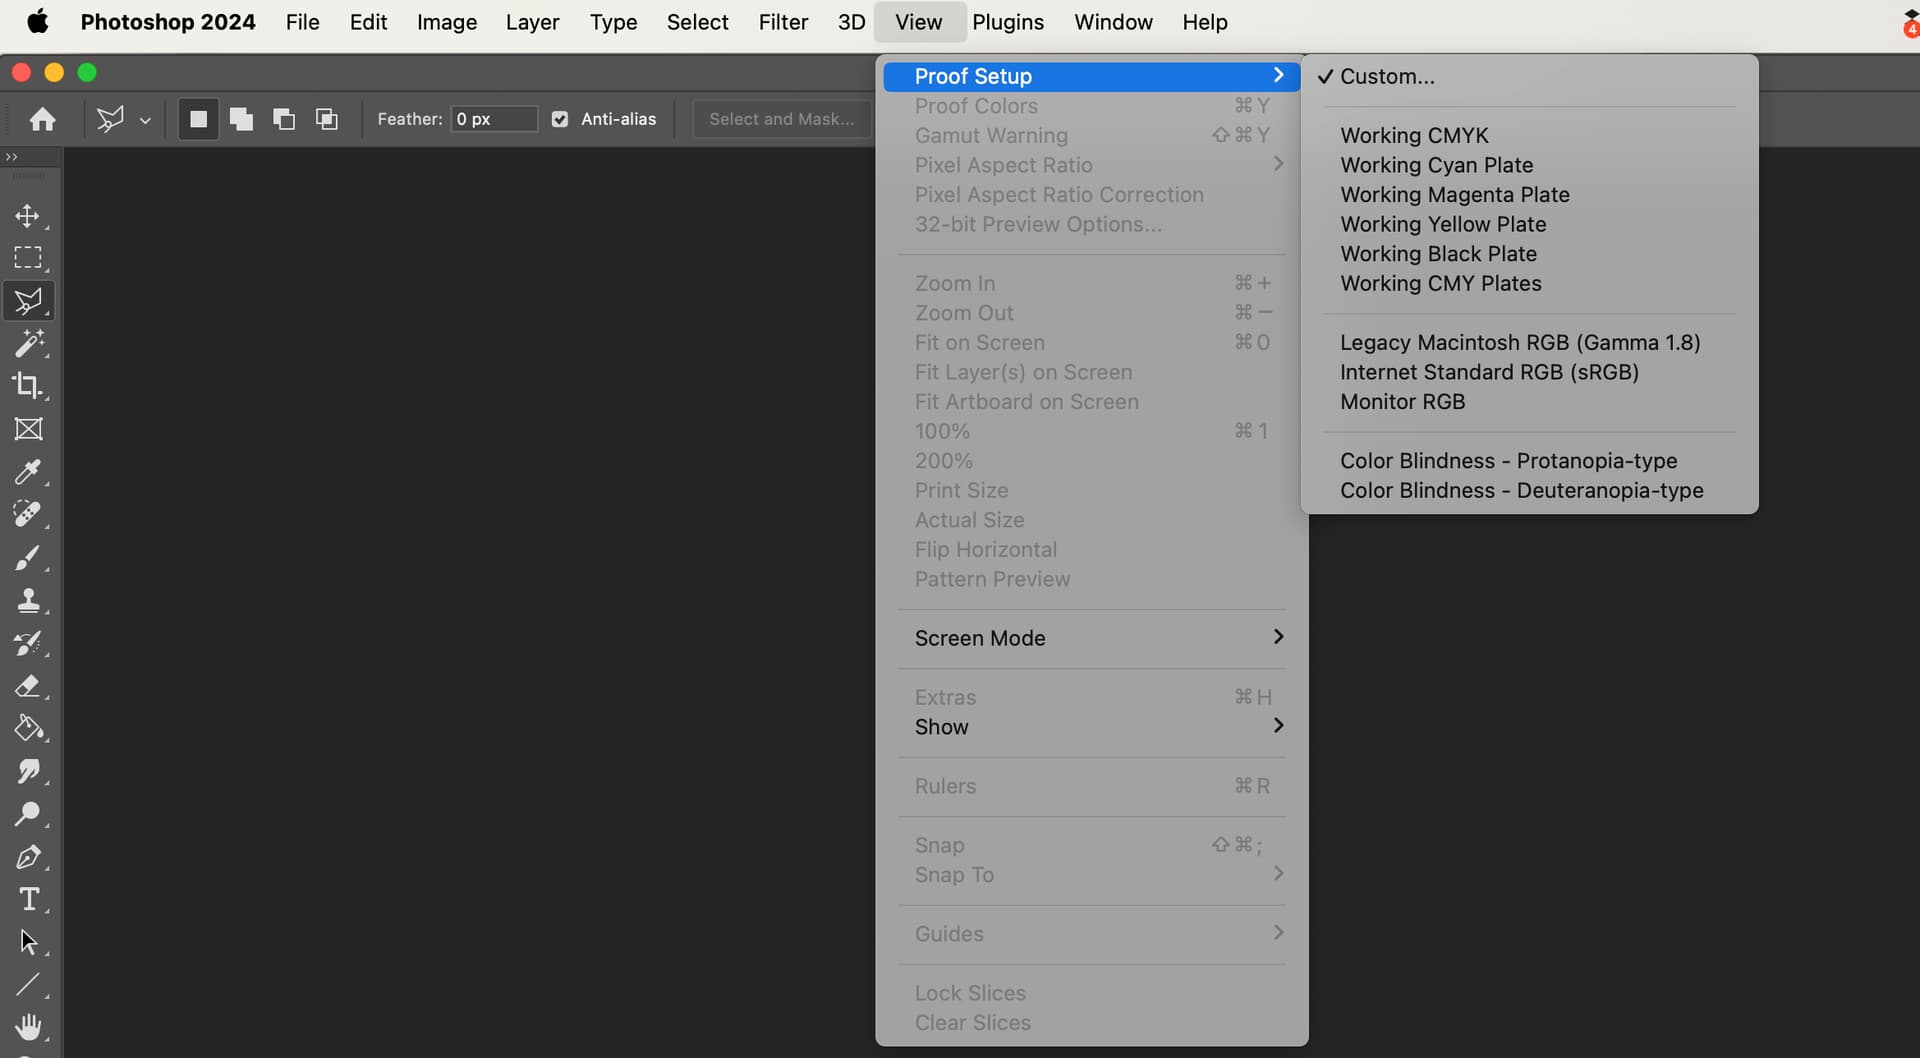1920x1058 pixels.
Task: Highlight the Proof Setup submenu item
Action: tap(1092, 76)
